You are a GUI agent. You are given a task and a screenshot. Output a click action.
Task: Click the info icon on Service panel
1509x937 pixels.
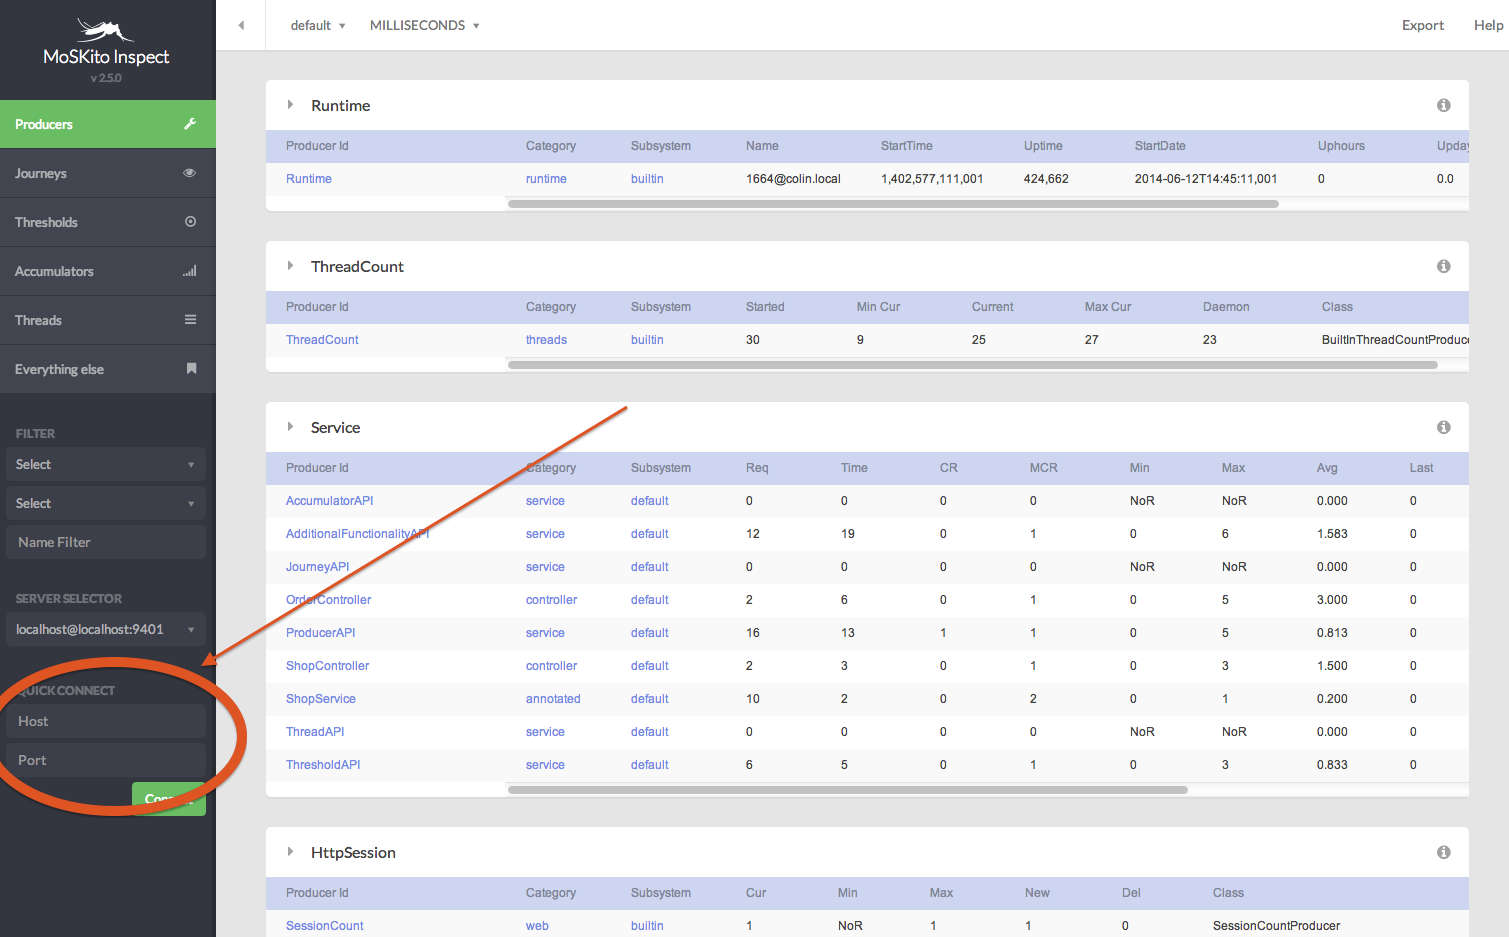(1444, 427)
